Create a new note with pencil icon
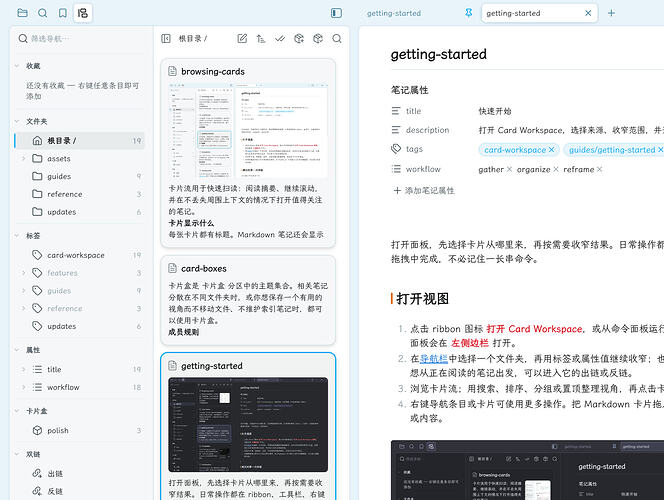Viewport: 664px width, 500px height. (x=242, y=39)
